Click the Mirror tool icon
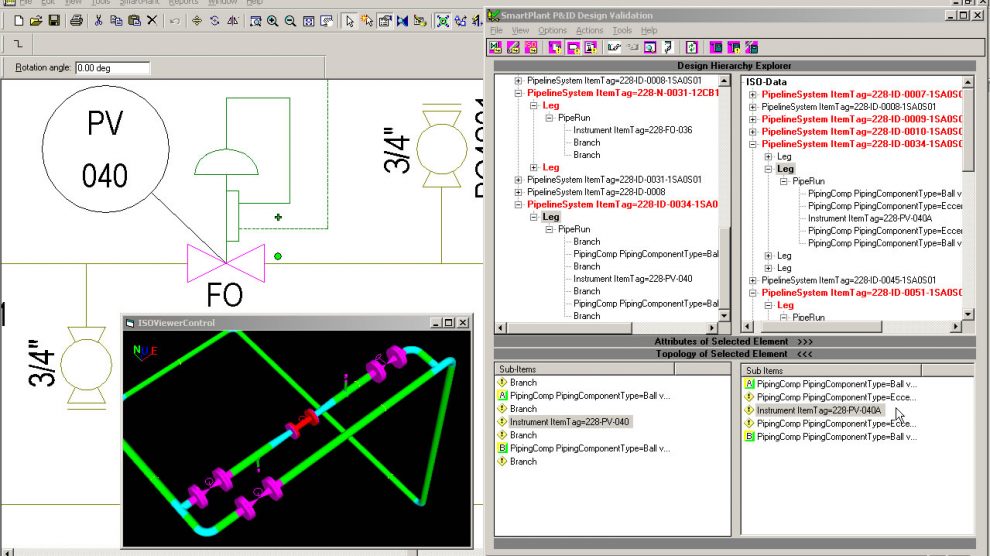Image resolution: width=990 pixels, height=556 pixels. click(x=233, y=21)
